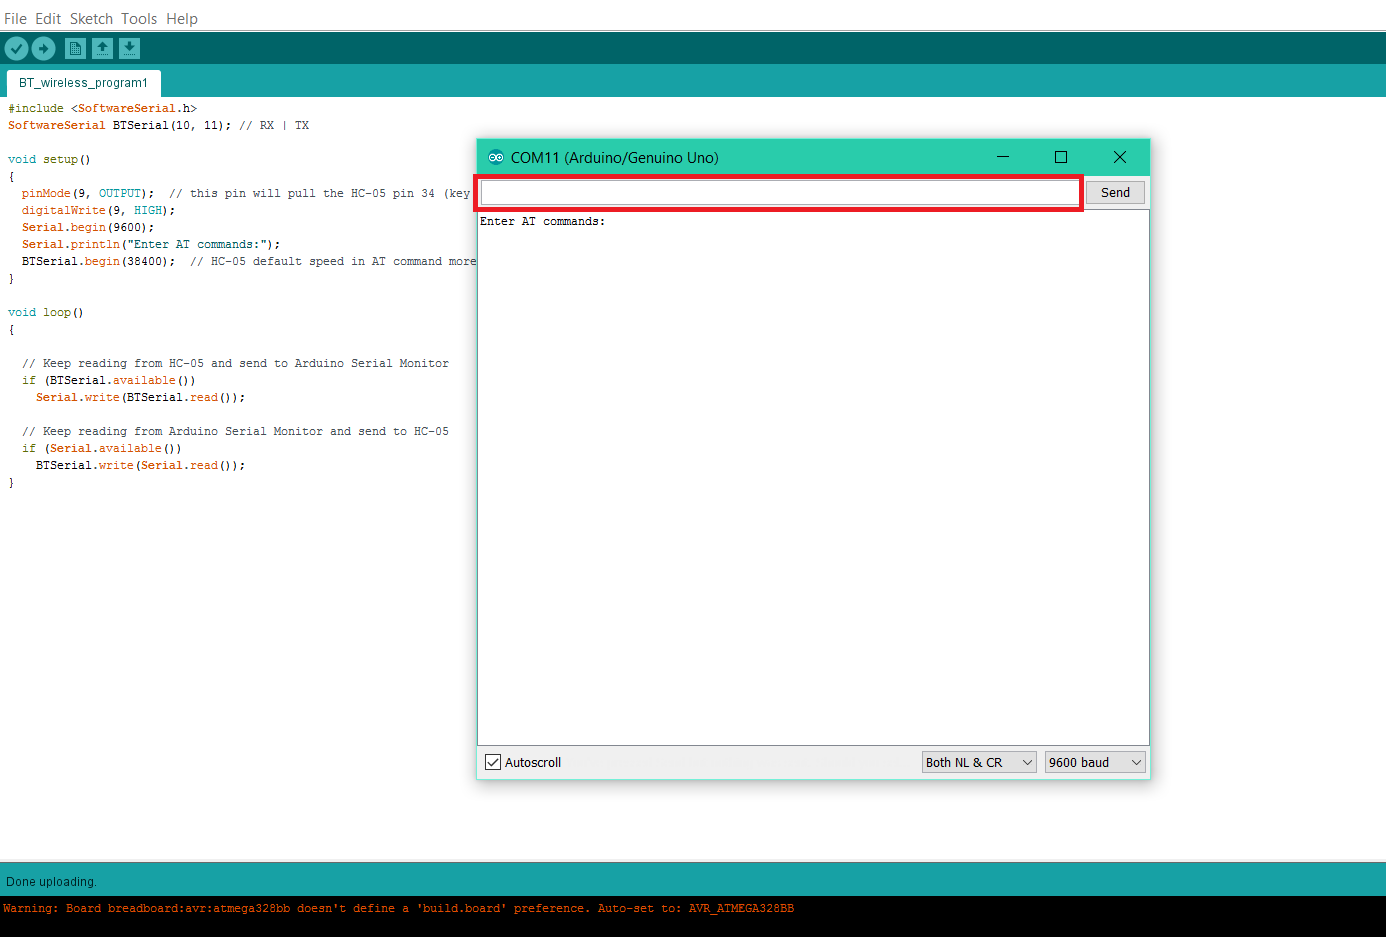Screen dimensions: 1386x937
Task: Click the Arduino logo in Serial Monitor title
Action: pos(496,157)
